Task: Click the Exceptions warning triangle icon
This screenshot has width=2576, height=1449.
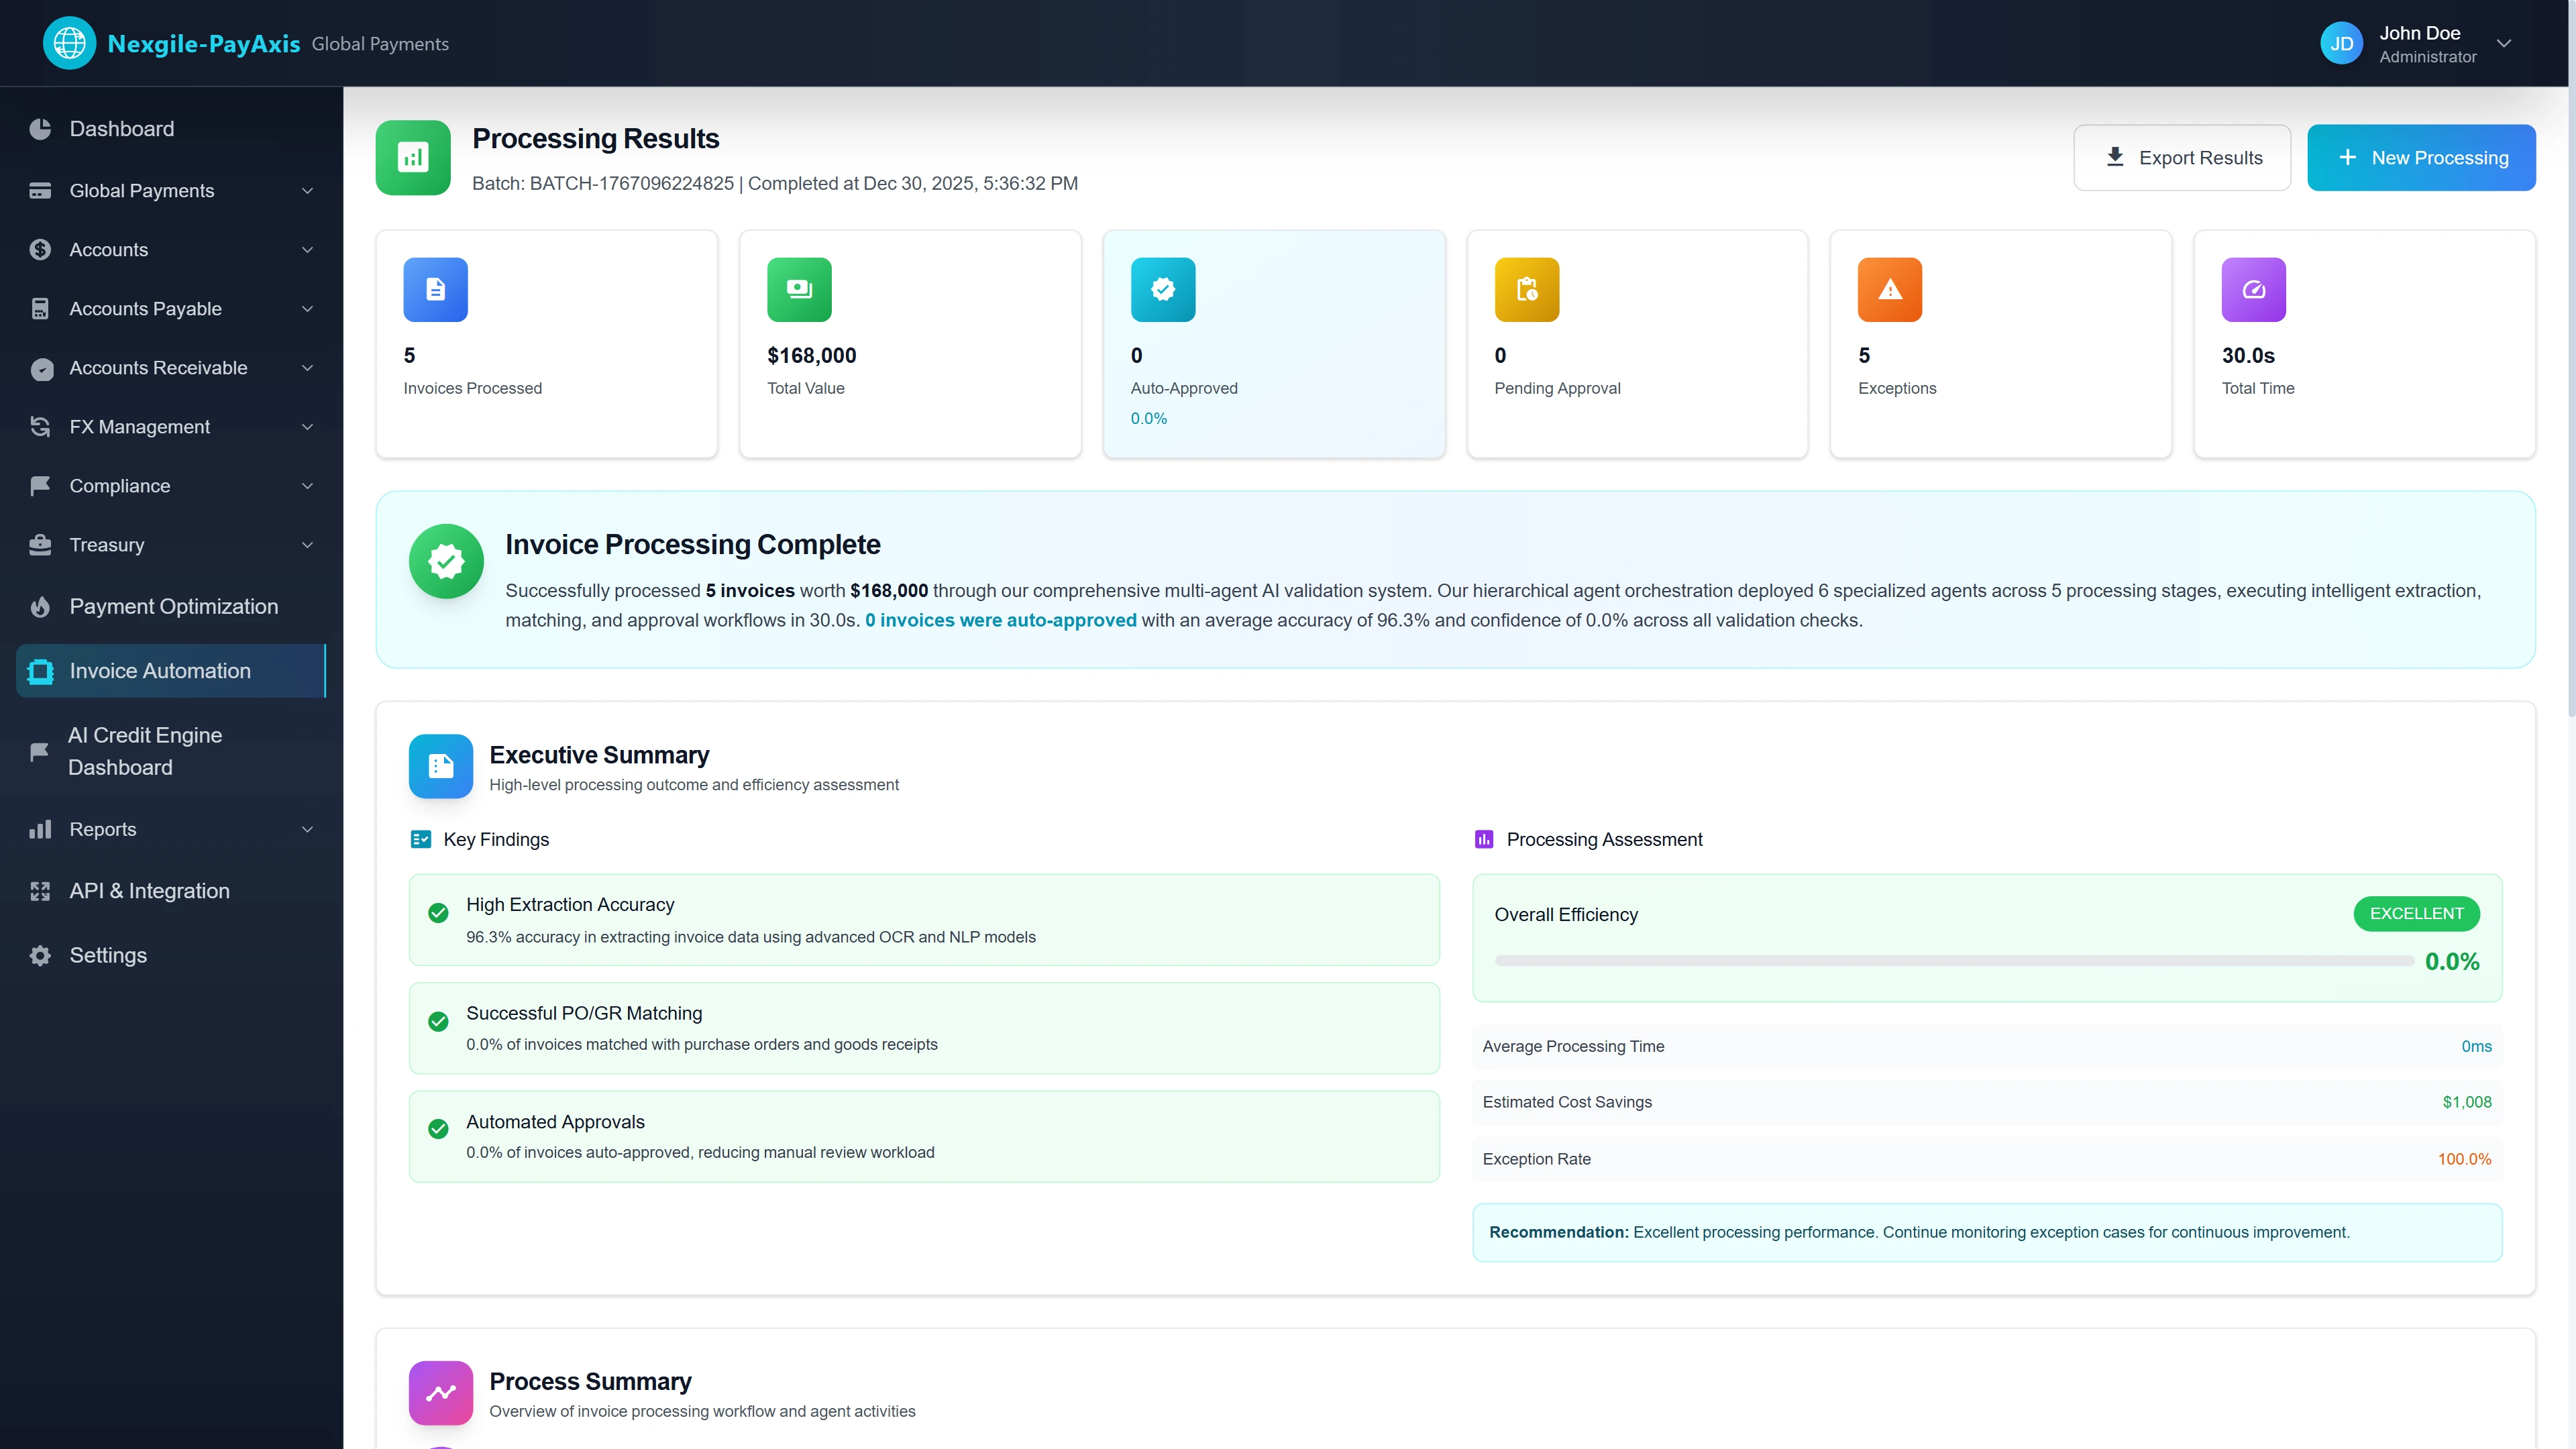Action: (x=1889, y=290)
